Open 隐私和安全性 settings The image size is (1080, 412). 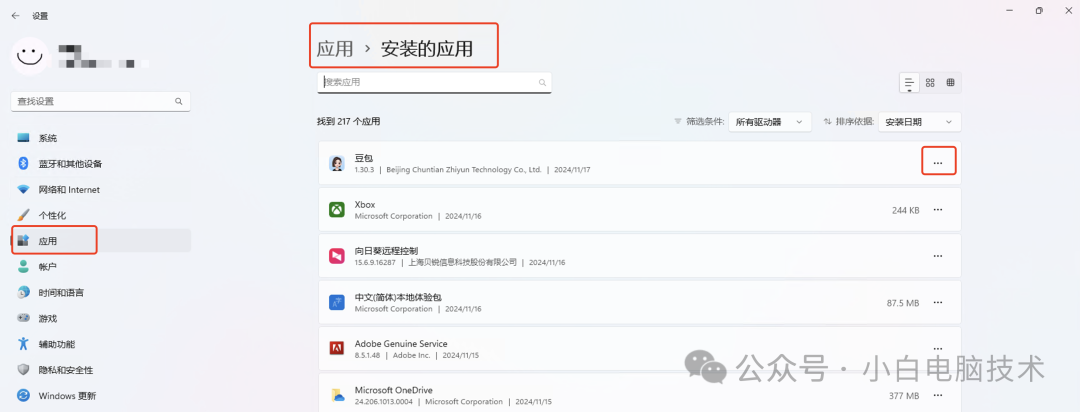pos(101,370)
